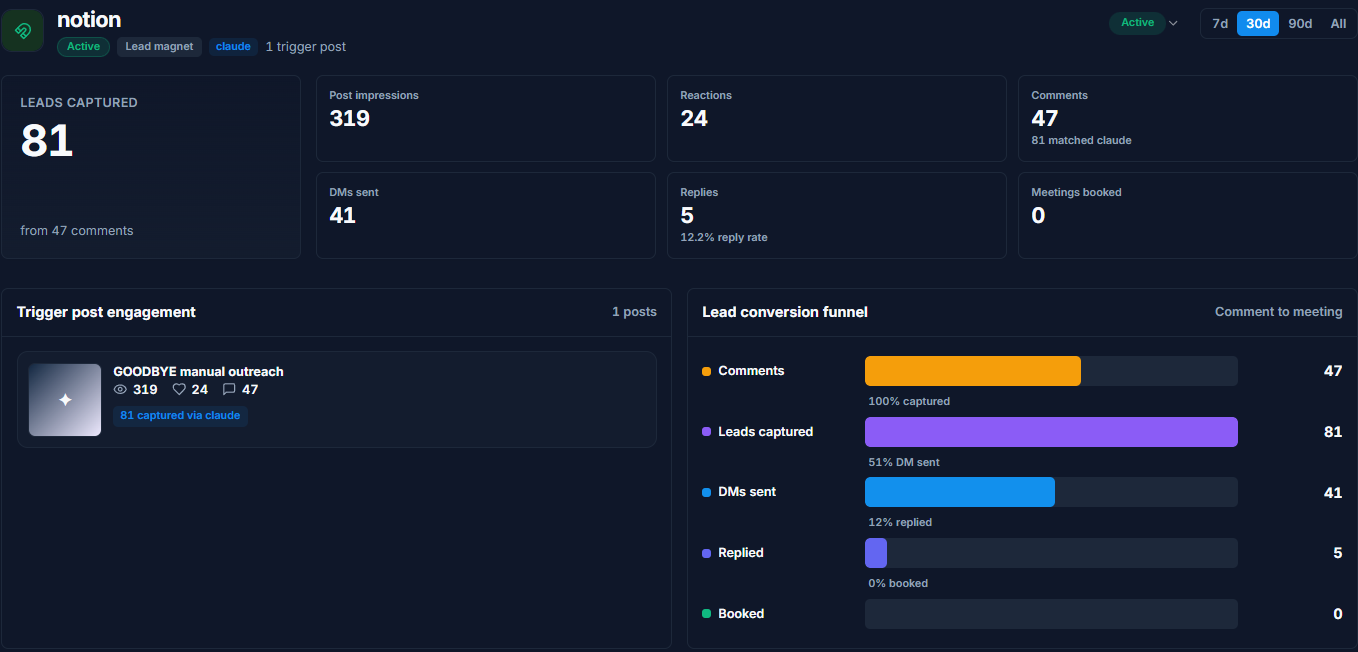This screenshot has width=1358, height=652.
Task: Click the 81 matched claude text
Action: pyautogui.click(x=1082, y=141)
